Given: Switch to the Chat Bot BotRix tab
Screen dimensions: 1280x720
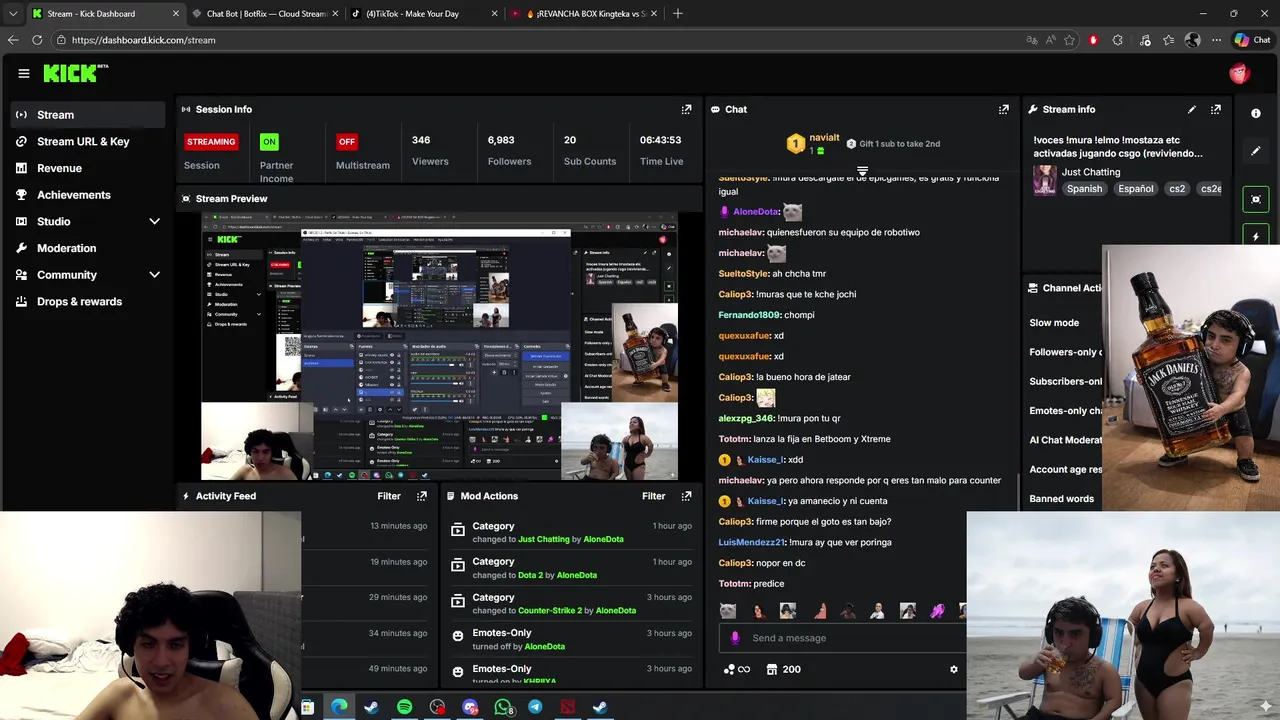Looking at the screenshot, I should [x=265, y=14].
